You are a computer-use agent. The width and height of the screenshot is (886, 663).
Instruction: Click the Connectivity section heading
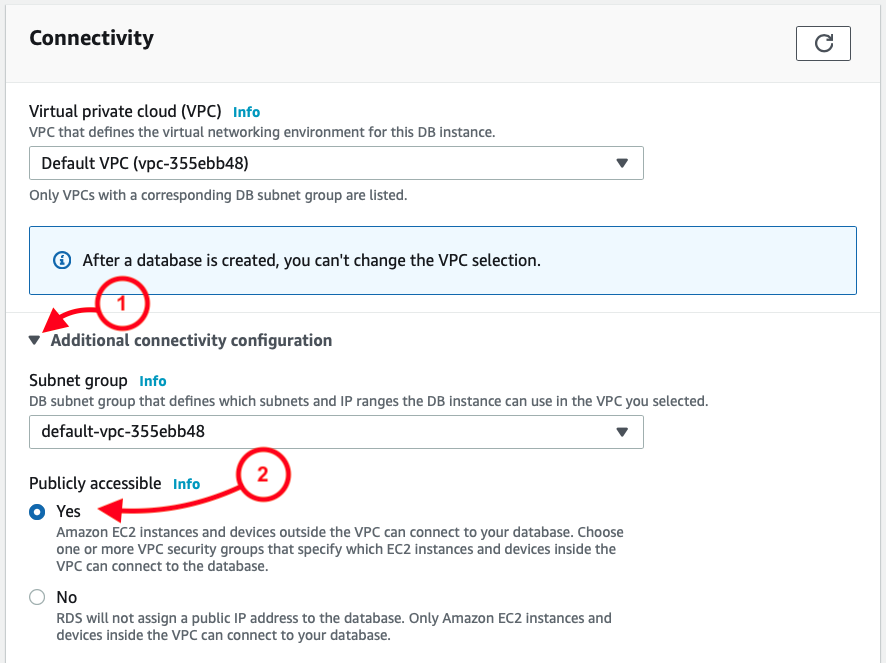91,38
